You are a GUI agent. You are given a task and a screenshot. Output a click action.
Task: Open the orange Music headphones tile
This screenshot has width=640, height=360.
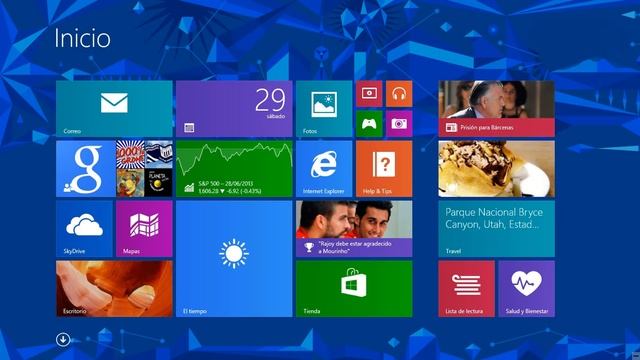pyautogui.click(x=399, y=93)
